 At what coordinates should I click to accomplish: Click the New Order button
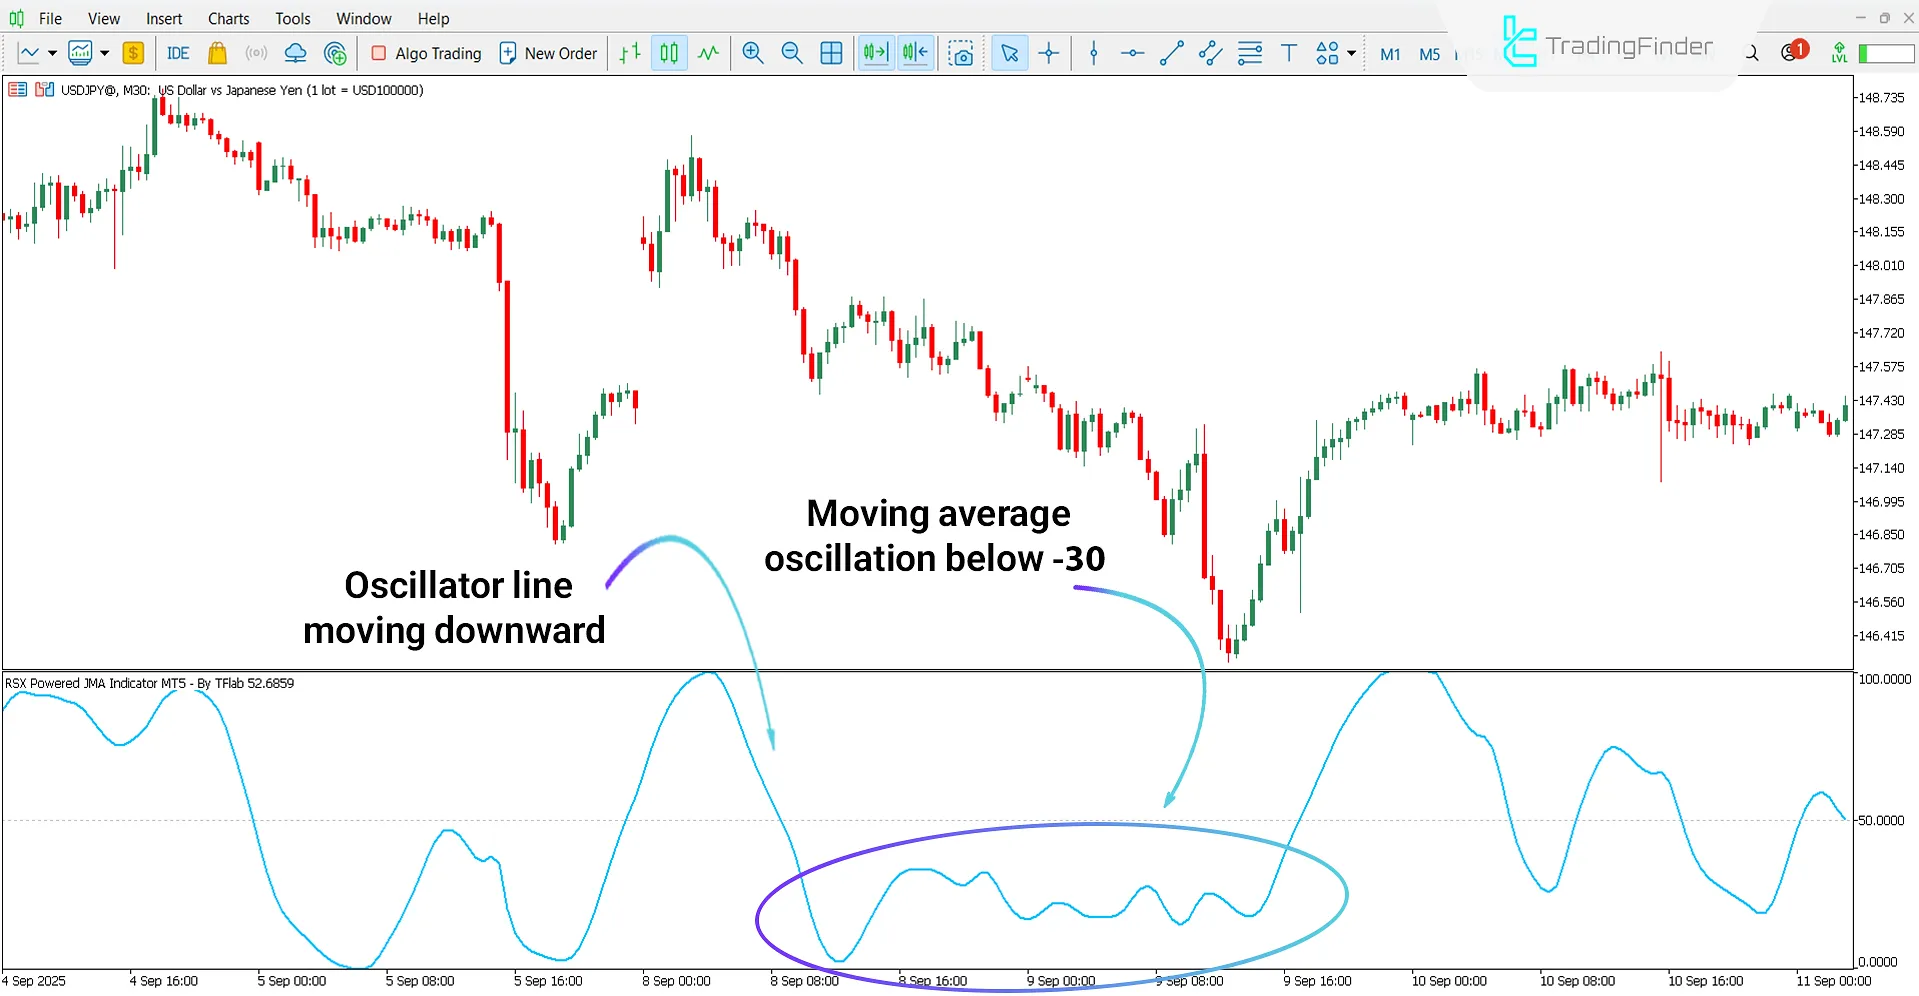click(548, 53)
